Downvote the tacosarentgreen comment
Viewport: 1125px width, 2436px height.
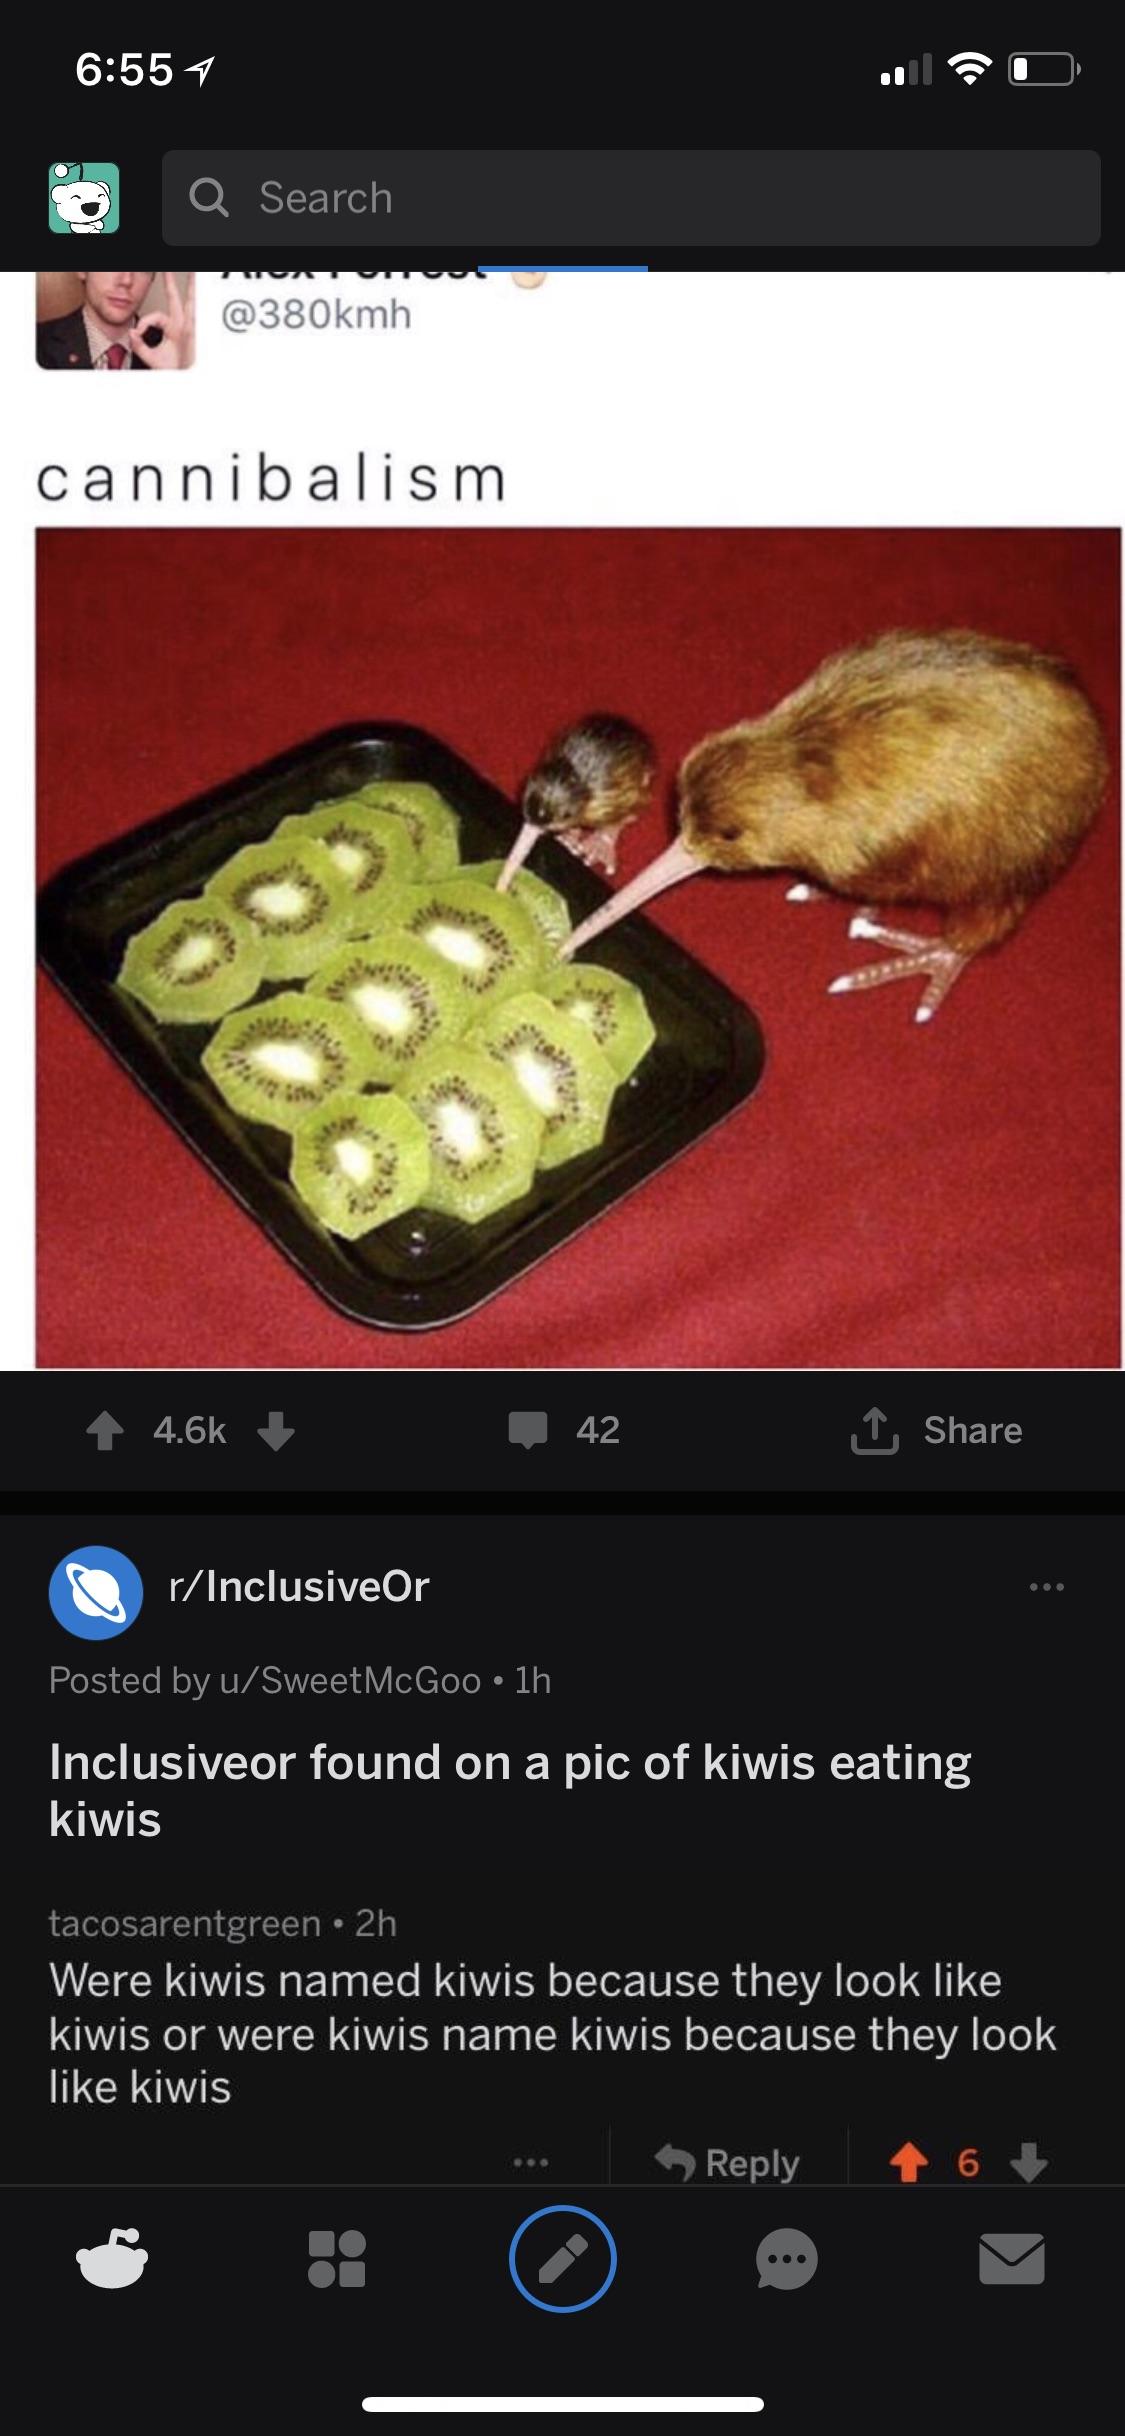tap(1029, 2163)
